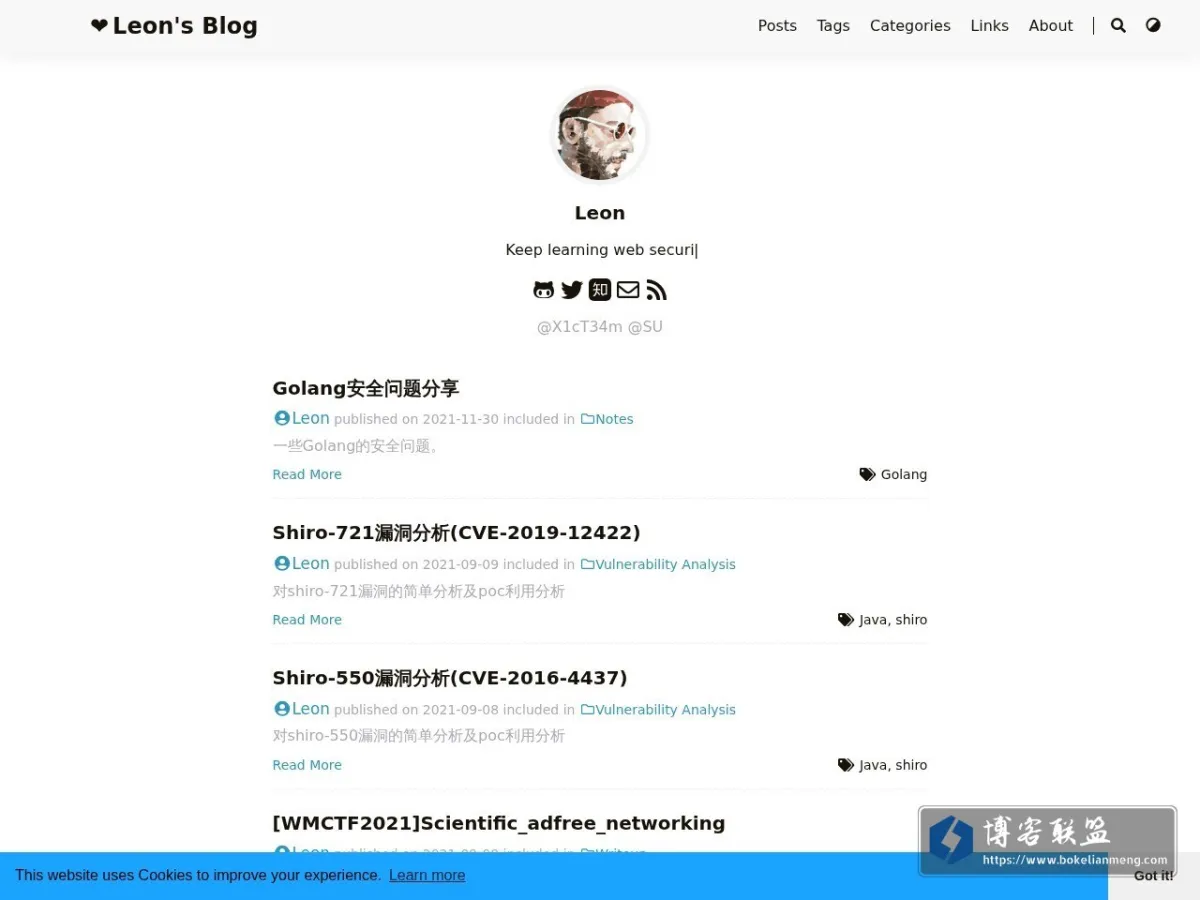Click the Leon avatar image
1200x900 pixels.
tap(600, 135)
